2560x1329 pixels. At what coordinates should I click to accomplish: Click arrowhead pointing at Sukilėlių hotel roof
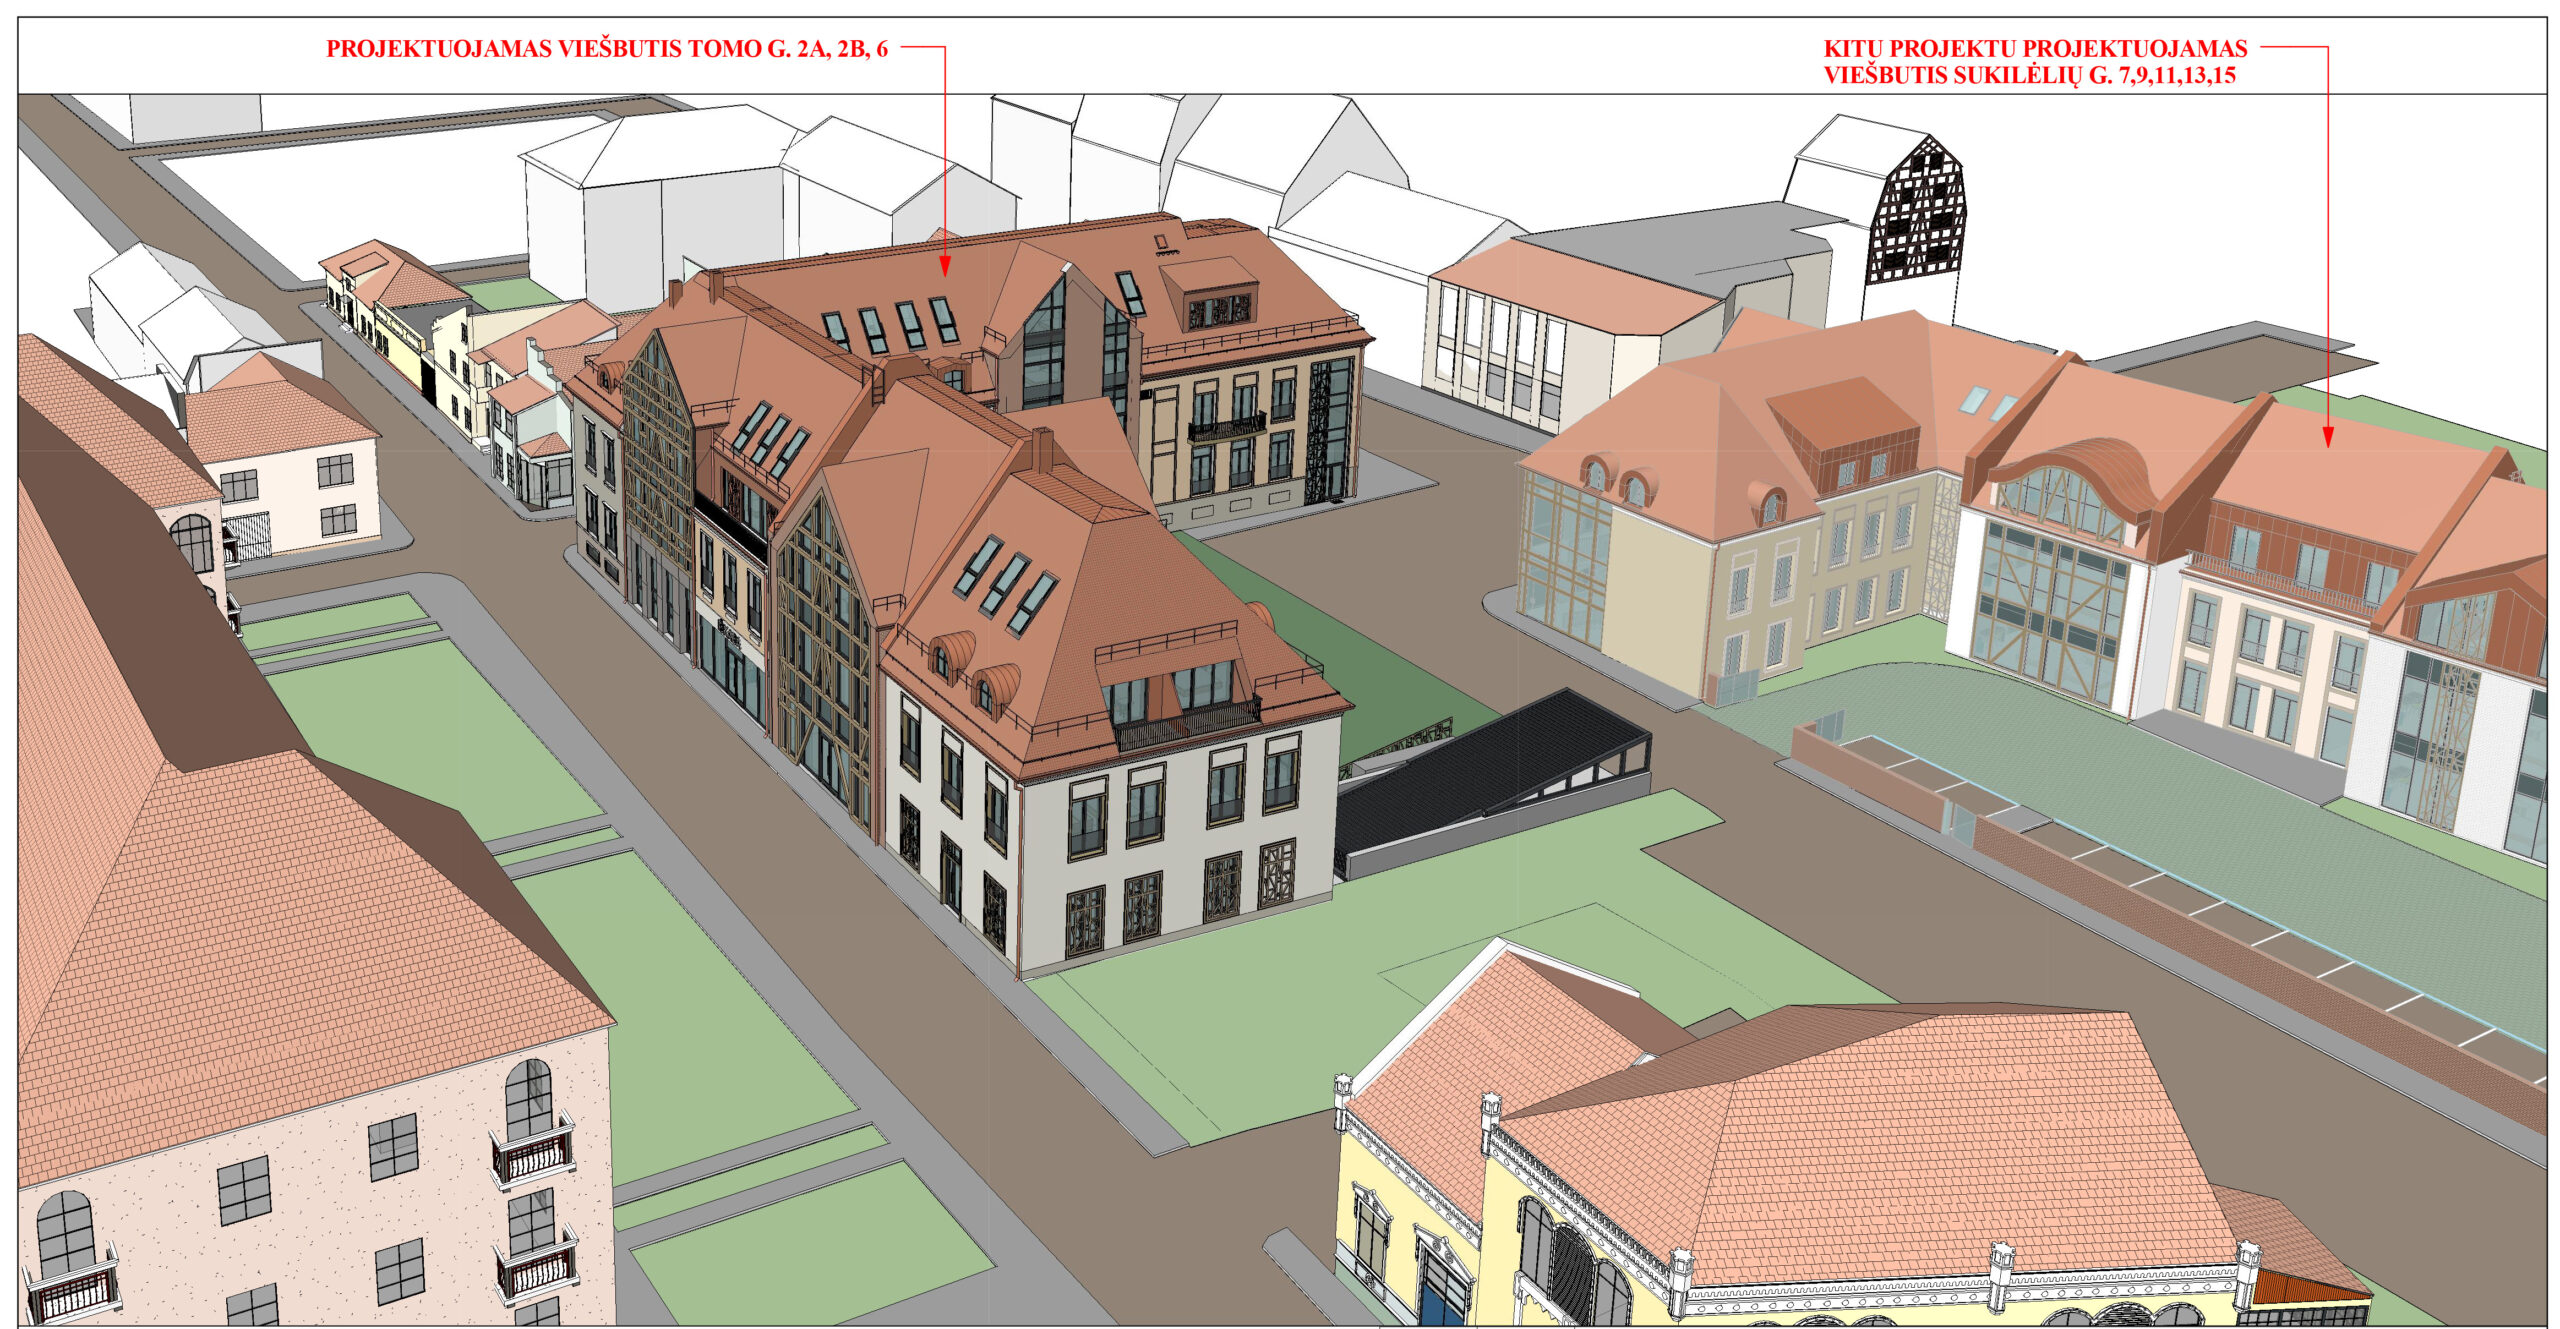[x=2327, y=437]
